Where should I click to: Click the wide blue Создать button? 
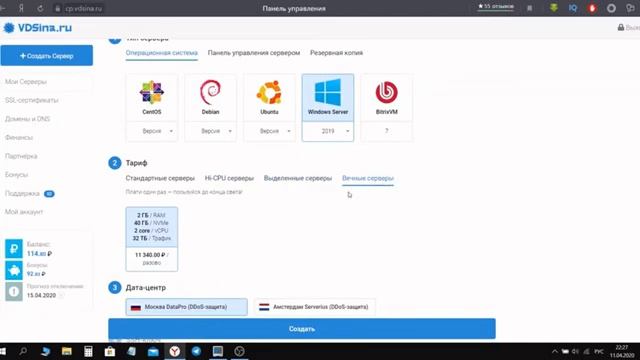[302, 329]
